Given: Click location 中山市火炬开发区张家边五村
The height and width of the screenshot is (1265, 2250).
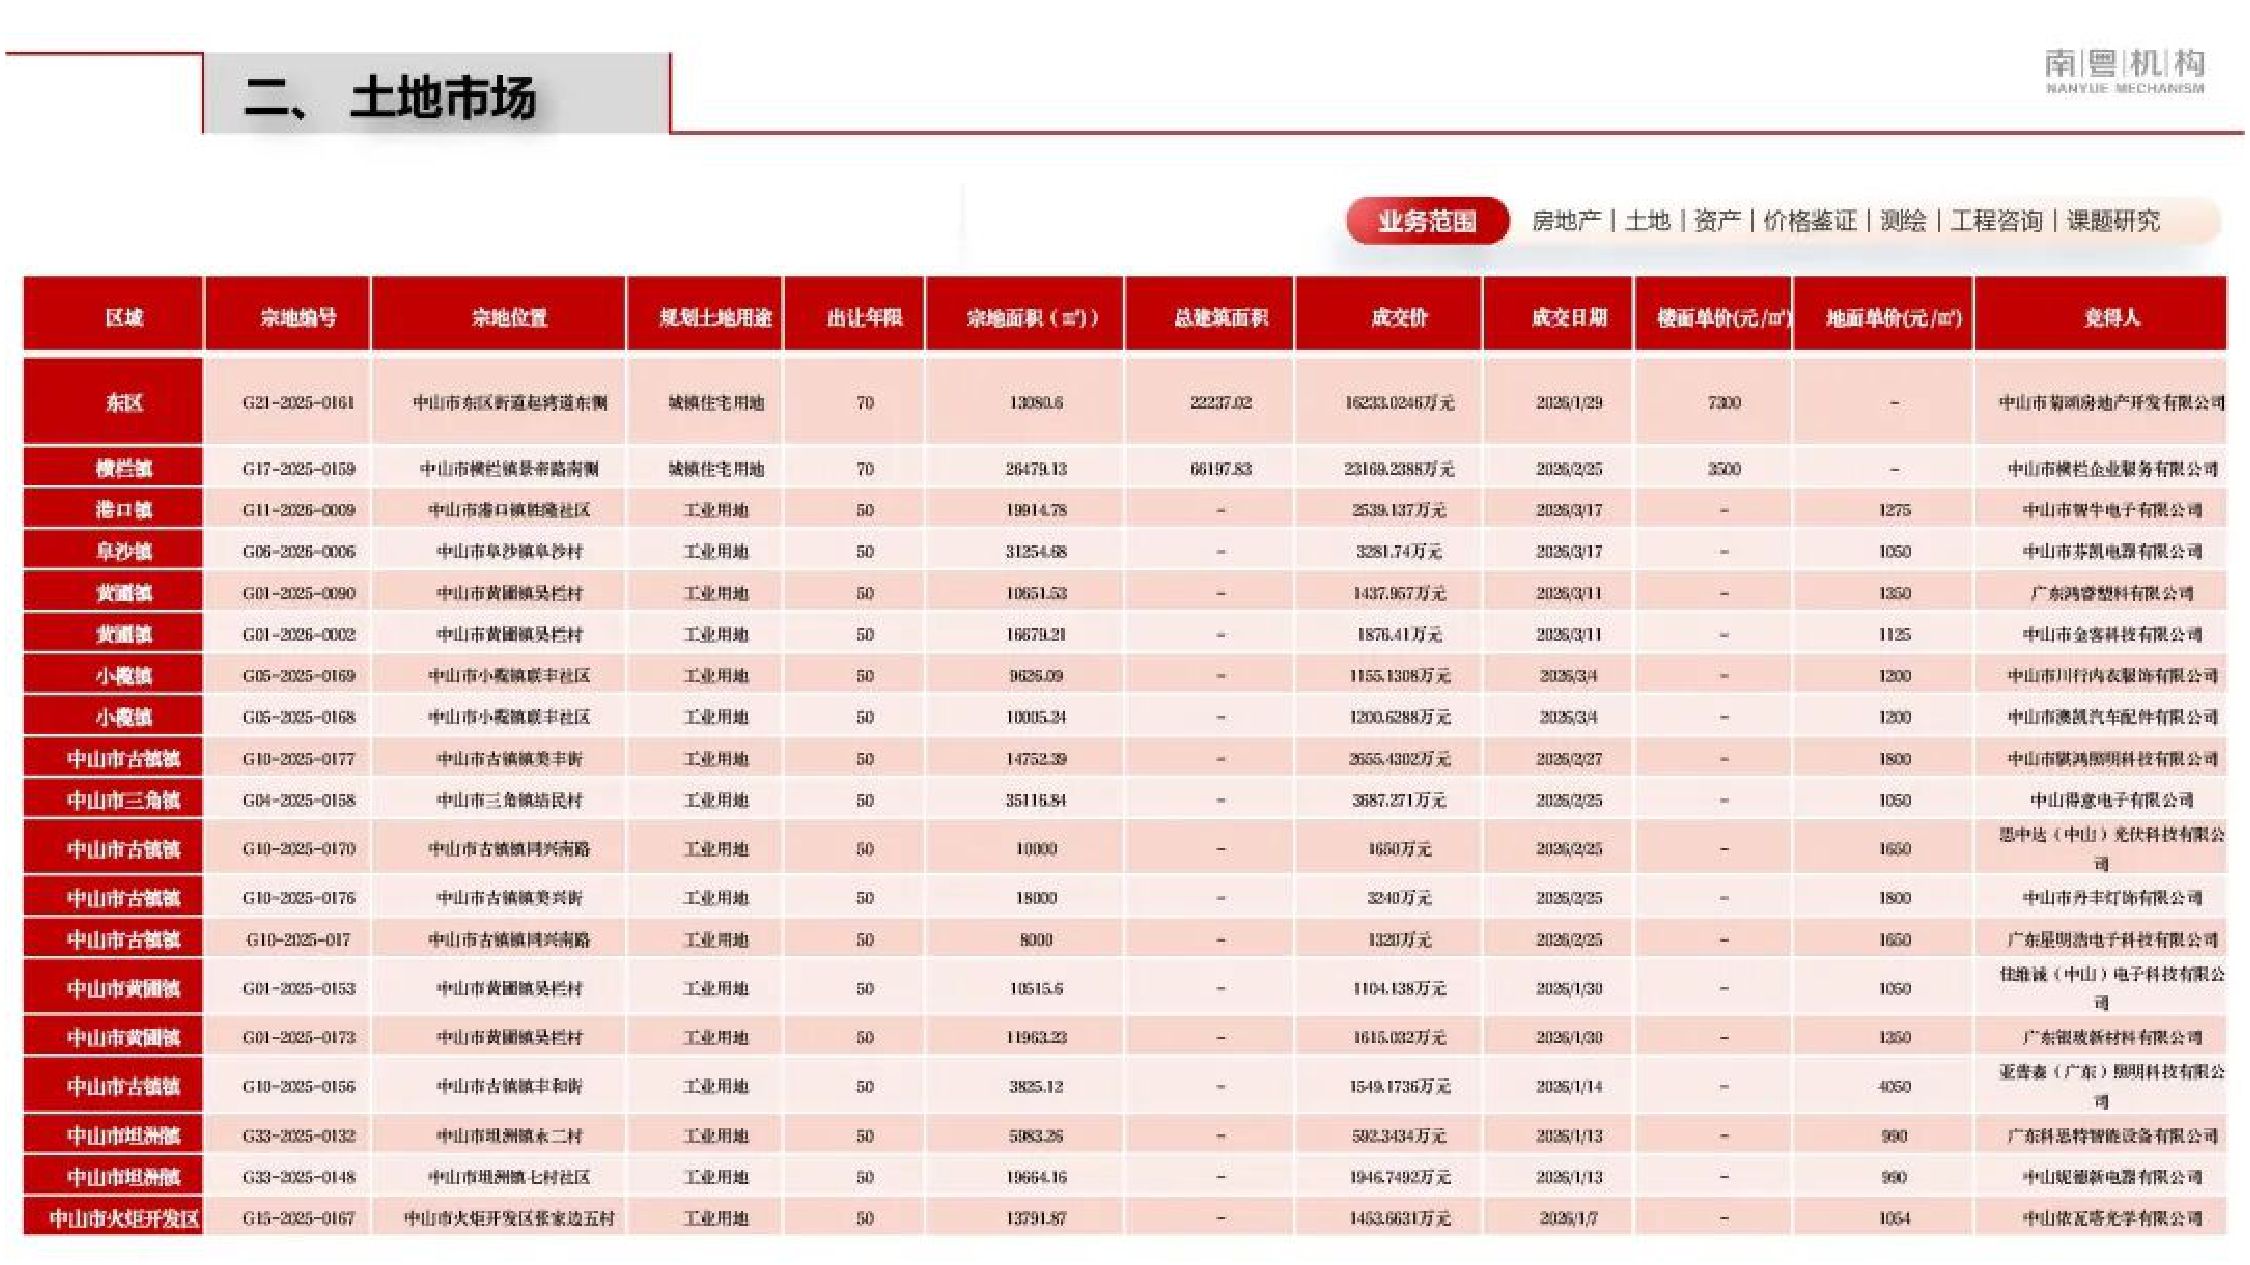Looking at the screenshot, I should [509, 1218].
